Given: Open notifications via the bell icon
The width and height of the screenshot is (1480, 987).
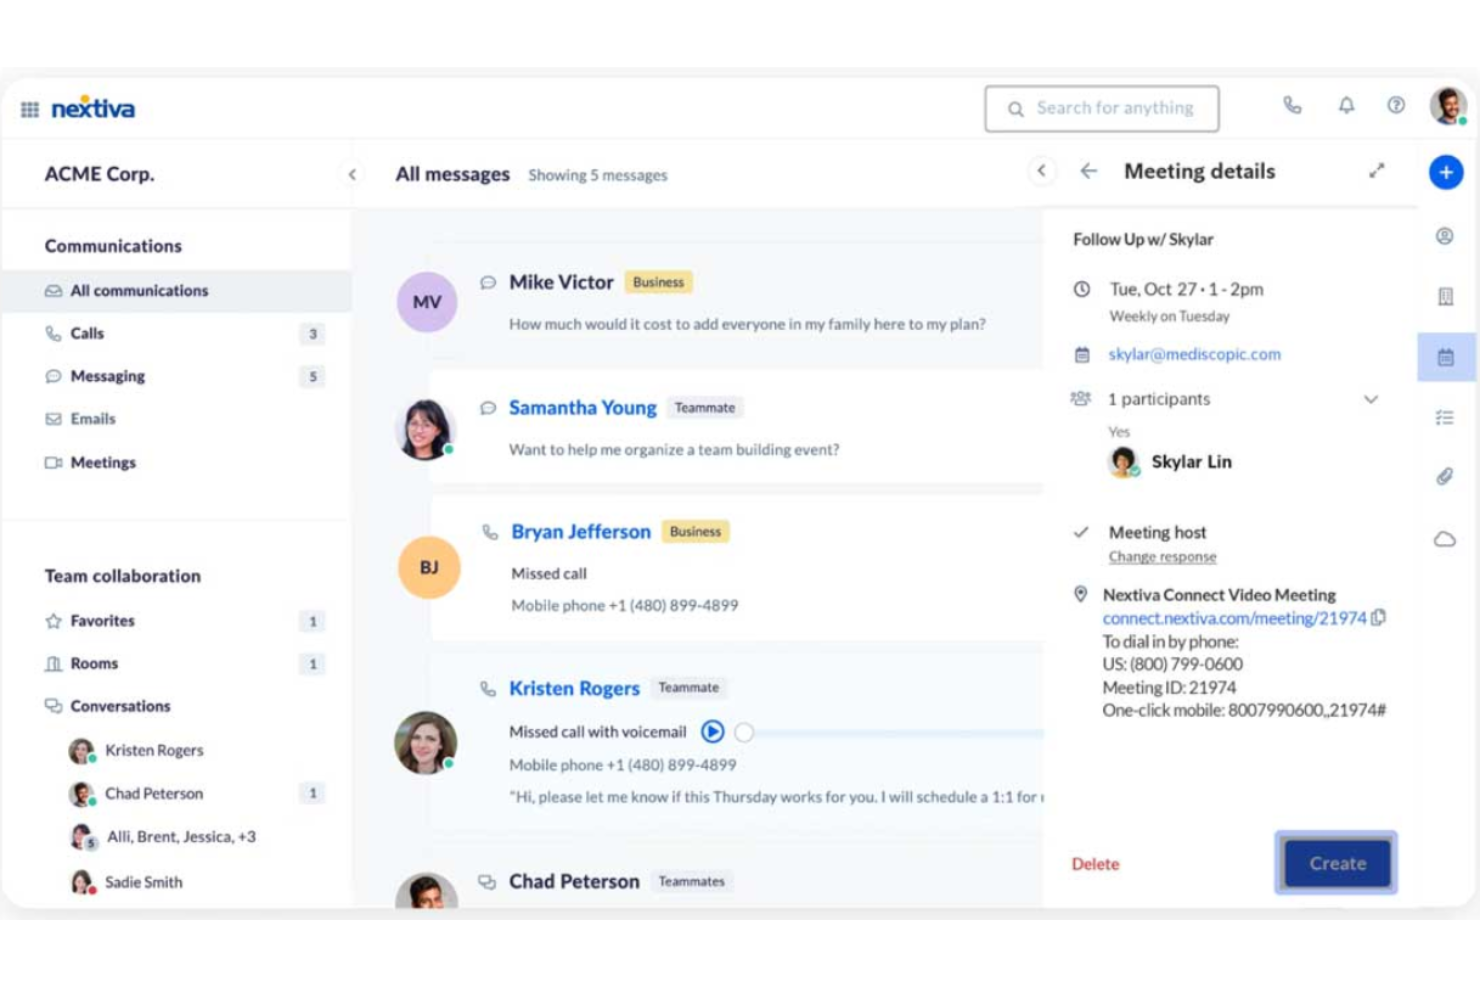Looking at the screenshot, I should pyautogui.click(x=1346, y=104).
